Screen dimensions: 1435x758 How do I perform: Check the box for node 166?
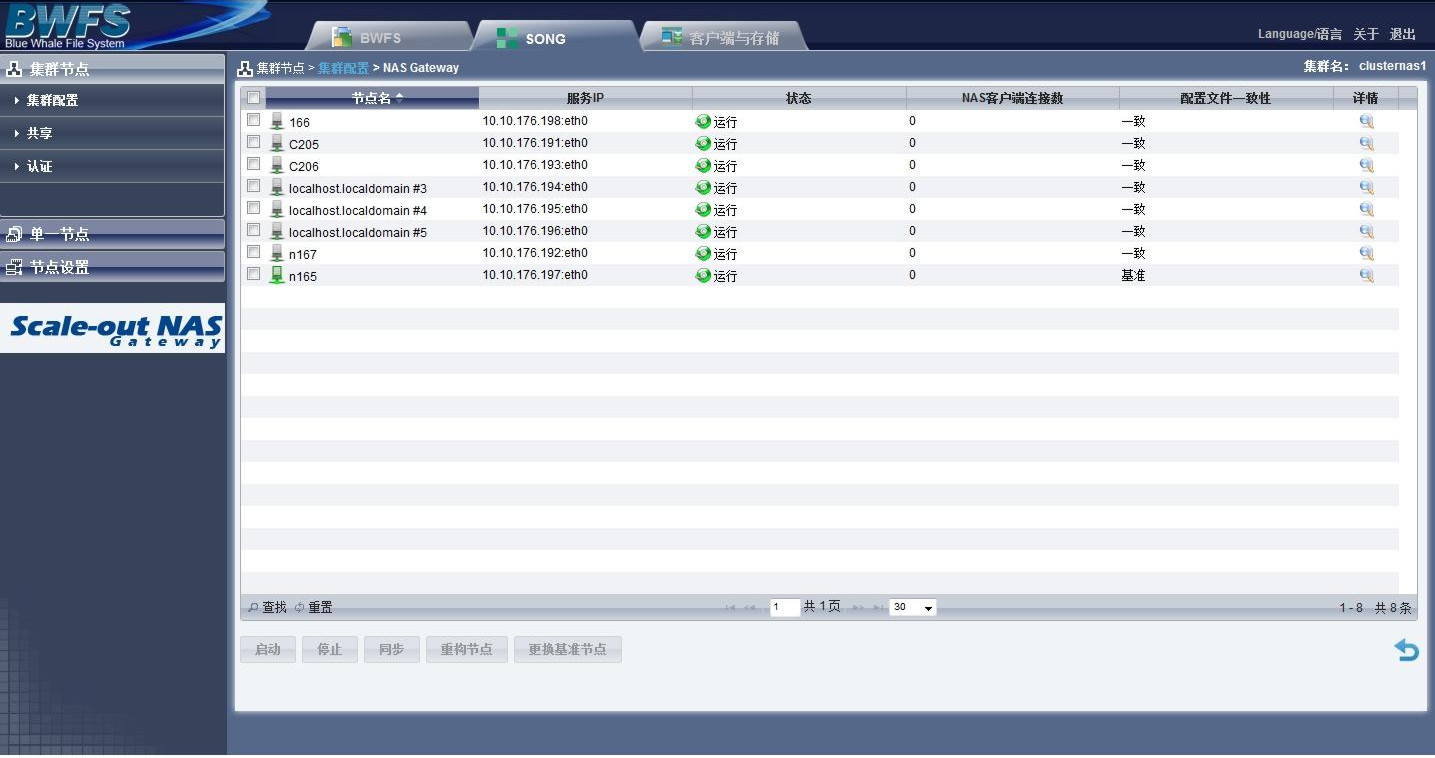tap(254, 120)
